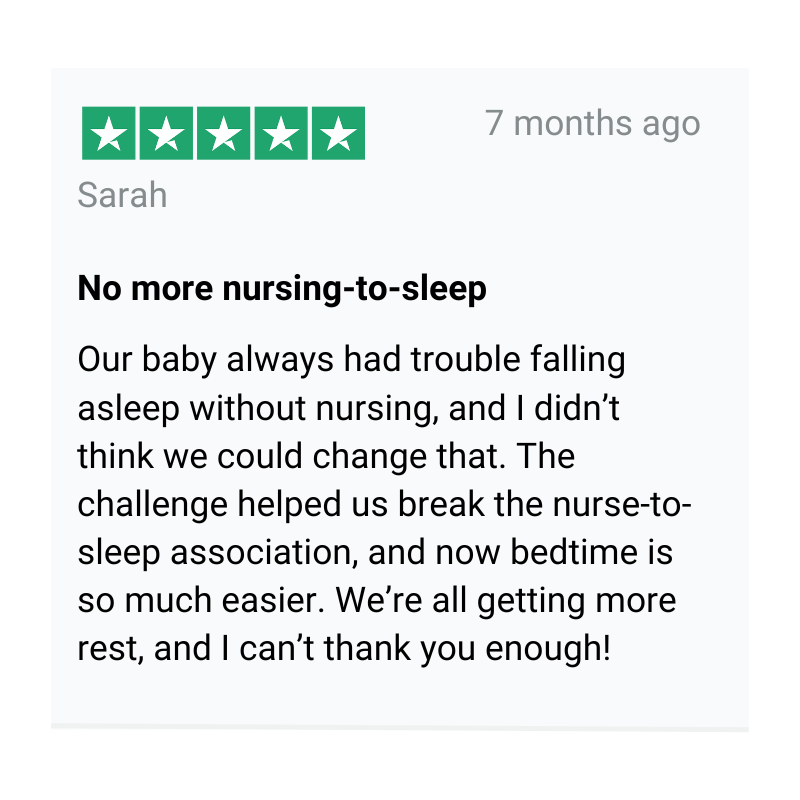The image size is (800, 800).
Task: Click the fourth green rating star
Action: click(x=281, y=134)
